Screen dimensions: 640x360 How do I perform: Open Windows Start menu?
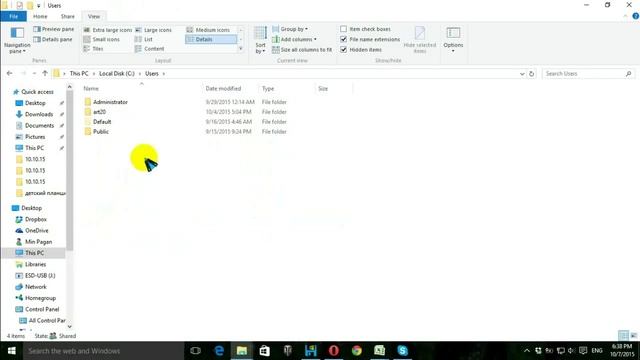tap(11, 351)
